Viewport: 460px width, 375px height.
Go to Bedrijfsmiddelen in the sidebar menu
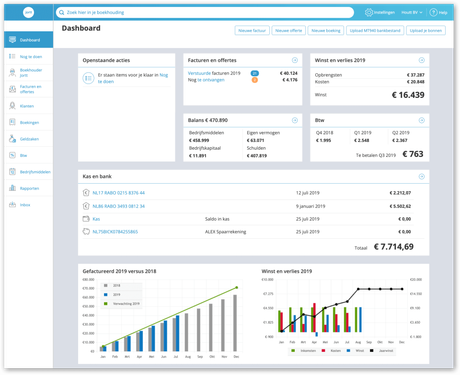(35, 172)
